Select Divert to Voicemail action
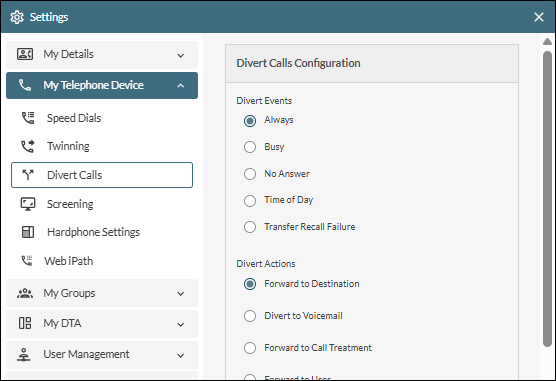The width and height of the screenshot is (556, 381). (x=250, y=316)
